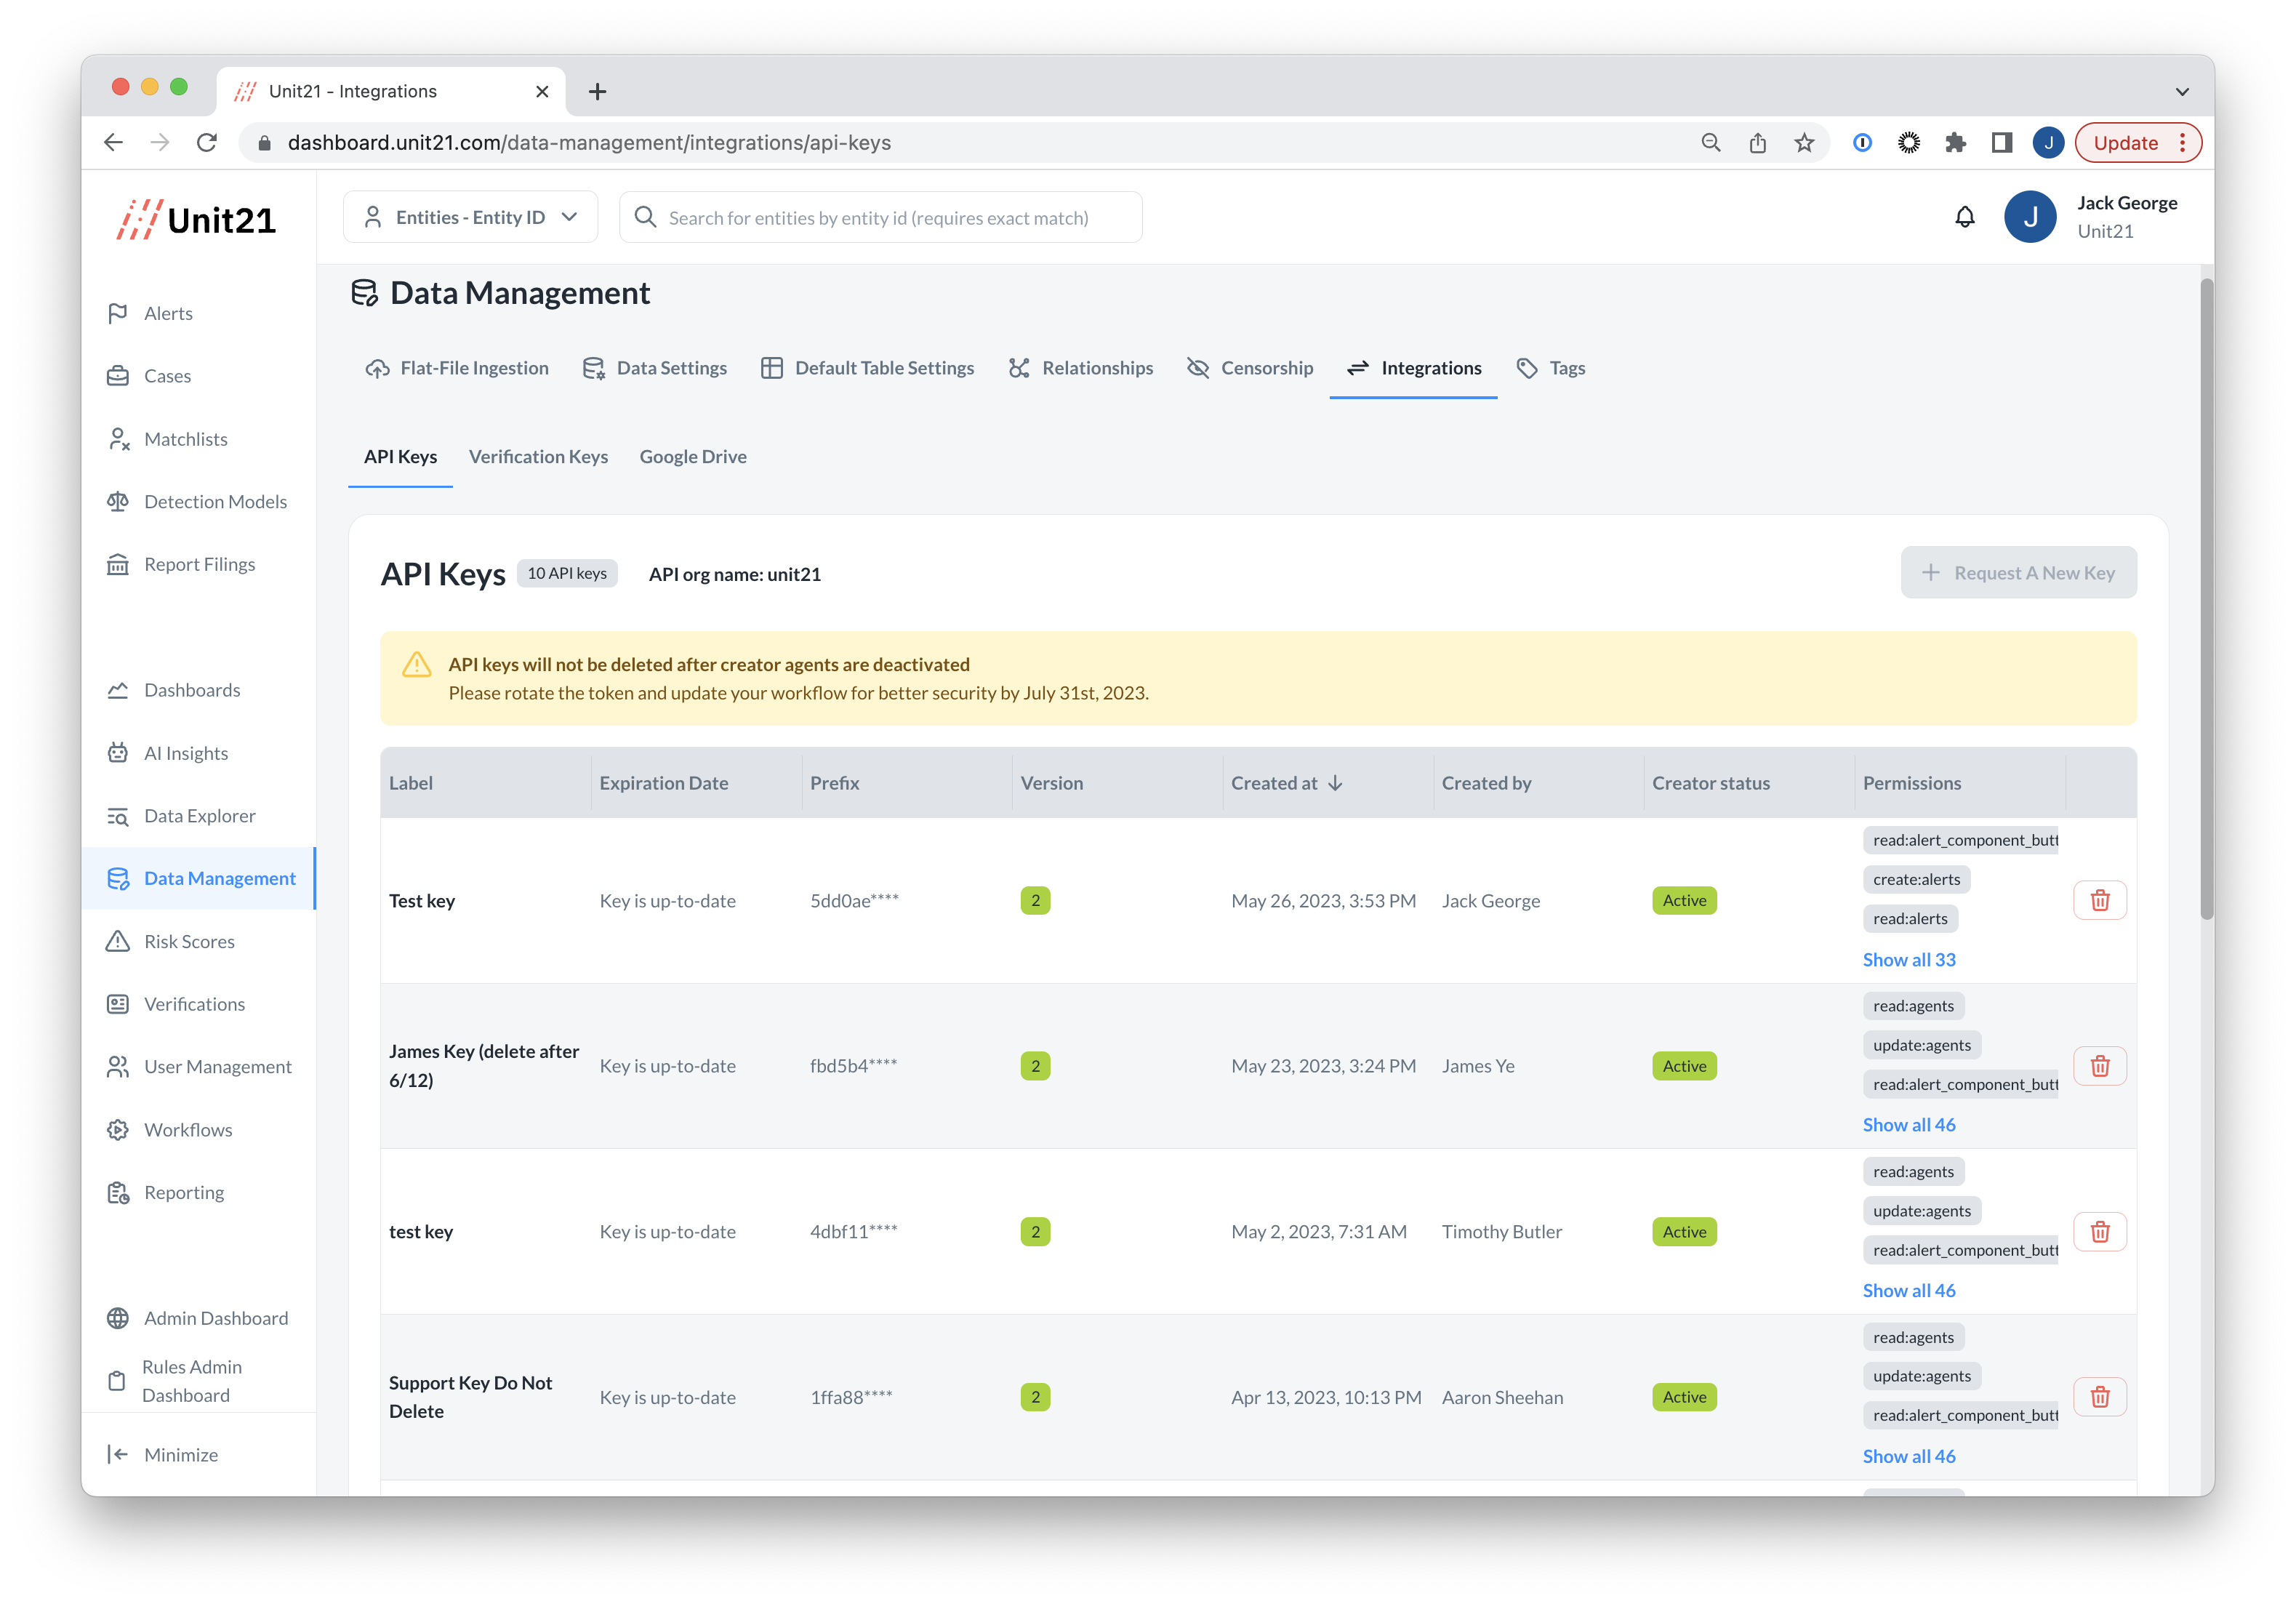
Task: Click trash icon for Support Key Do Not Delete
Action: [2099, 1397]
